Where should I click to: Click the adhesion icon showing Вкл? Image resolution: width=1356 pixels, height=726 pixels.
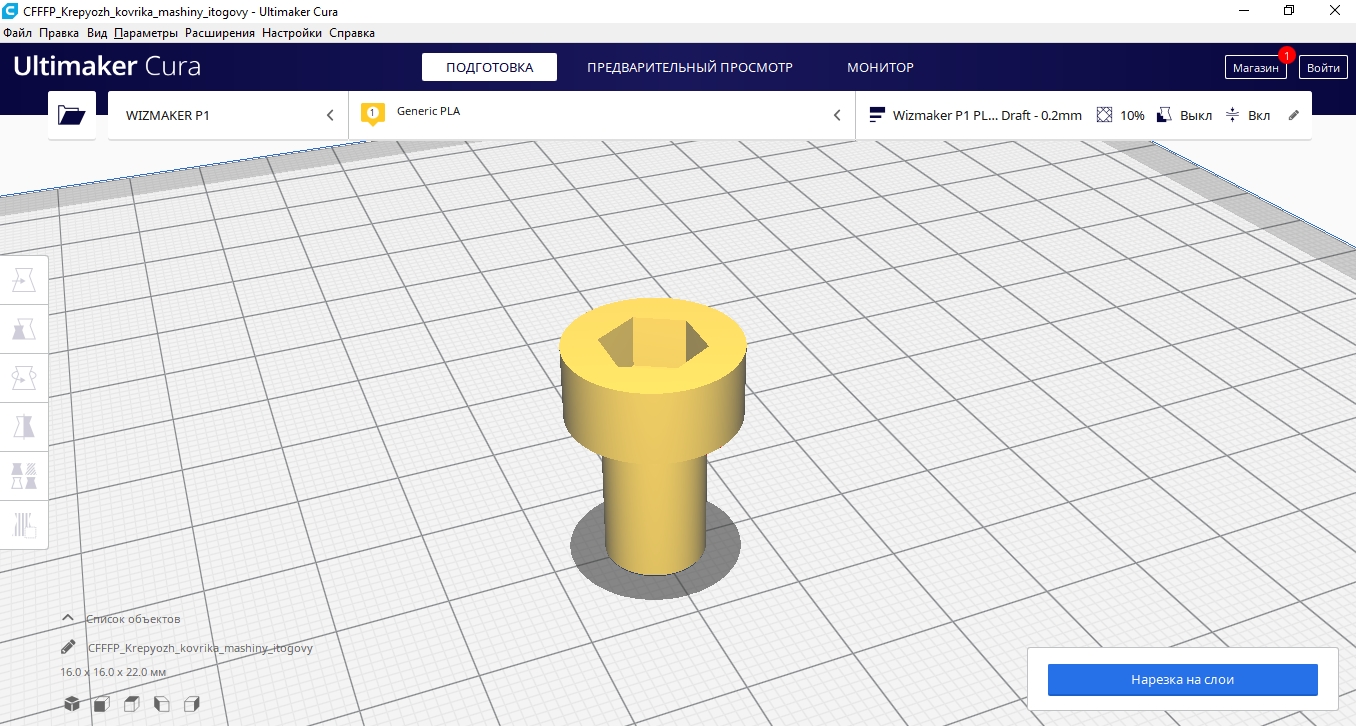pos(1232,115)
